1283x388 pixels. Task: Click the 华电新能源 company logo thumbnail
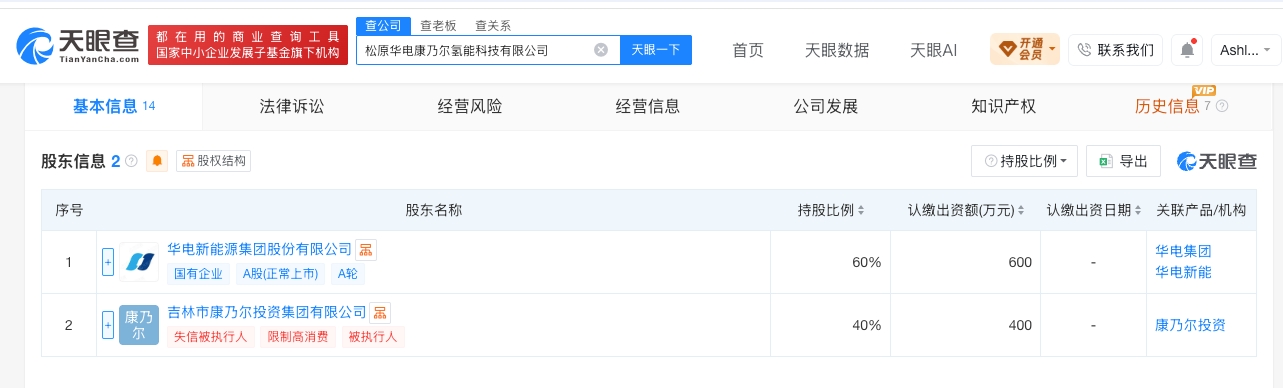click(x=139, y=262)
